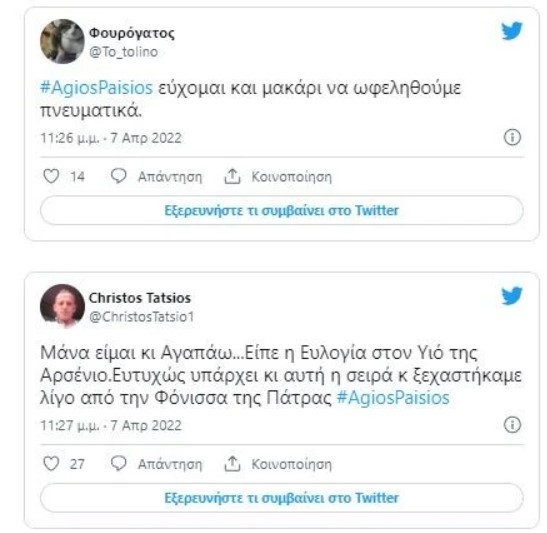Visit the @ChristosTatsio1 handle
This screenshot has width=547, height=533.
(142, 317)
